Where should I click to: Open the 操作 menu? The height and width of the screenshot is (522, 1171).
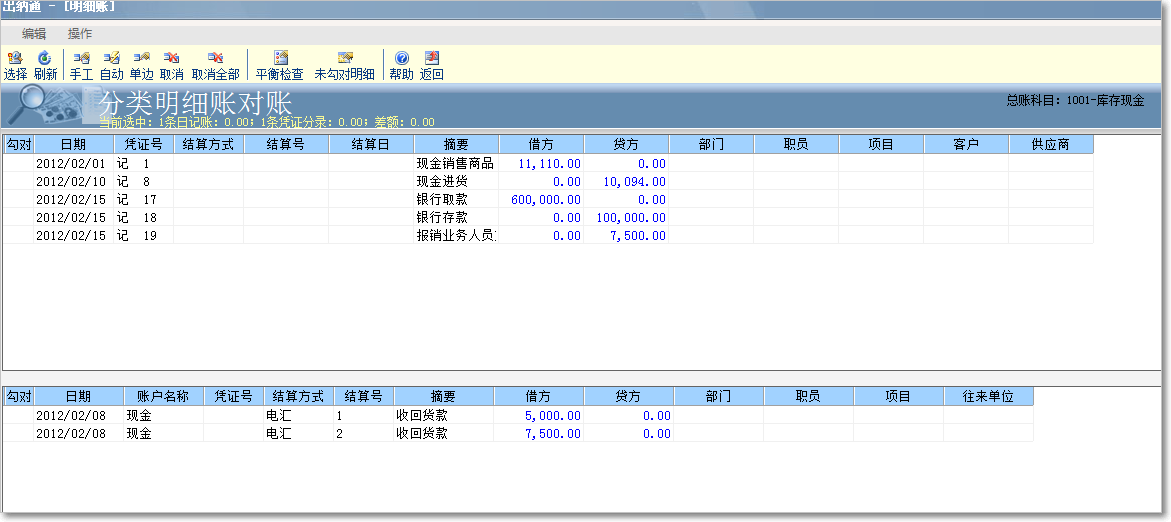pyautogui.click(x=80, y=34)
